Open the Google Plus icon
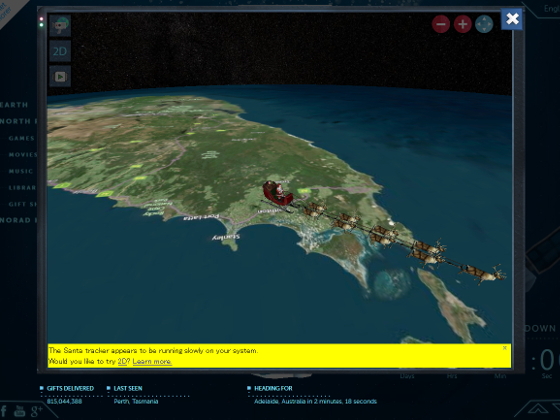This screenshot has height=420, width=560. [37, 411]
